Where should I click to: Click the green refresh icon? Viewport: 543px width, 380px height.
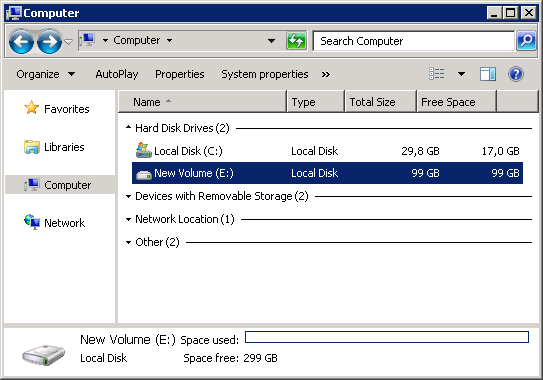tap(296, 41)
